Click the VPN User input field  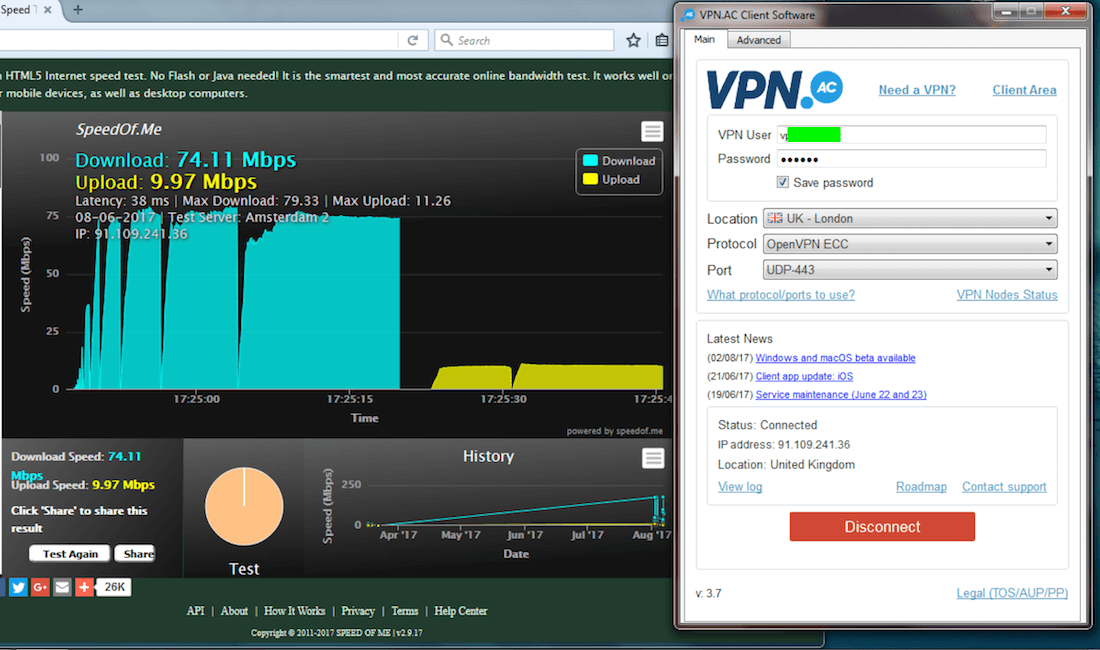[x=911, y=135]
